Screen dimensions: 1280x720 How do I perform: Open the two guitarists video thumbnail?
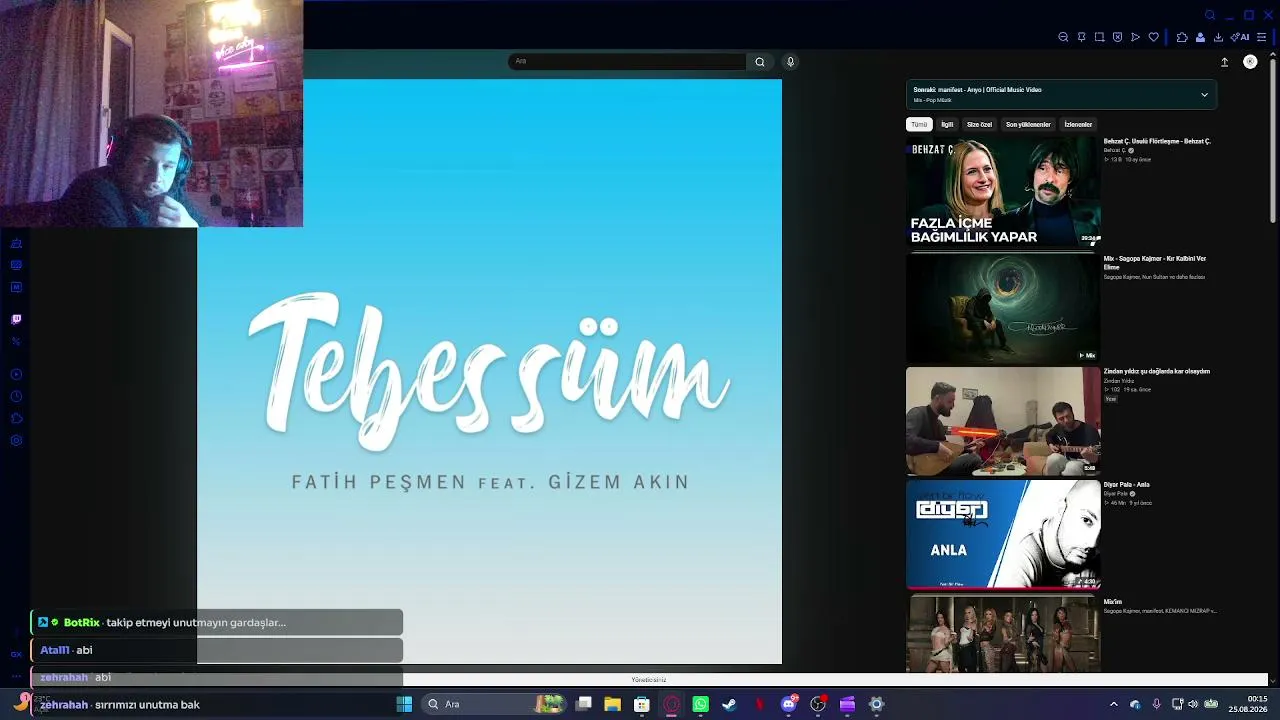[1003, 421]
